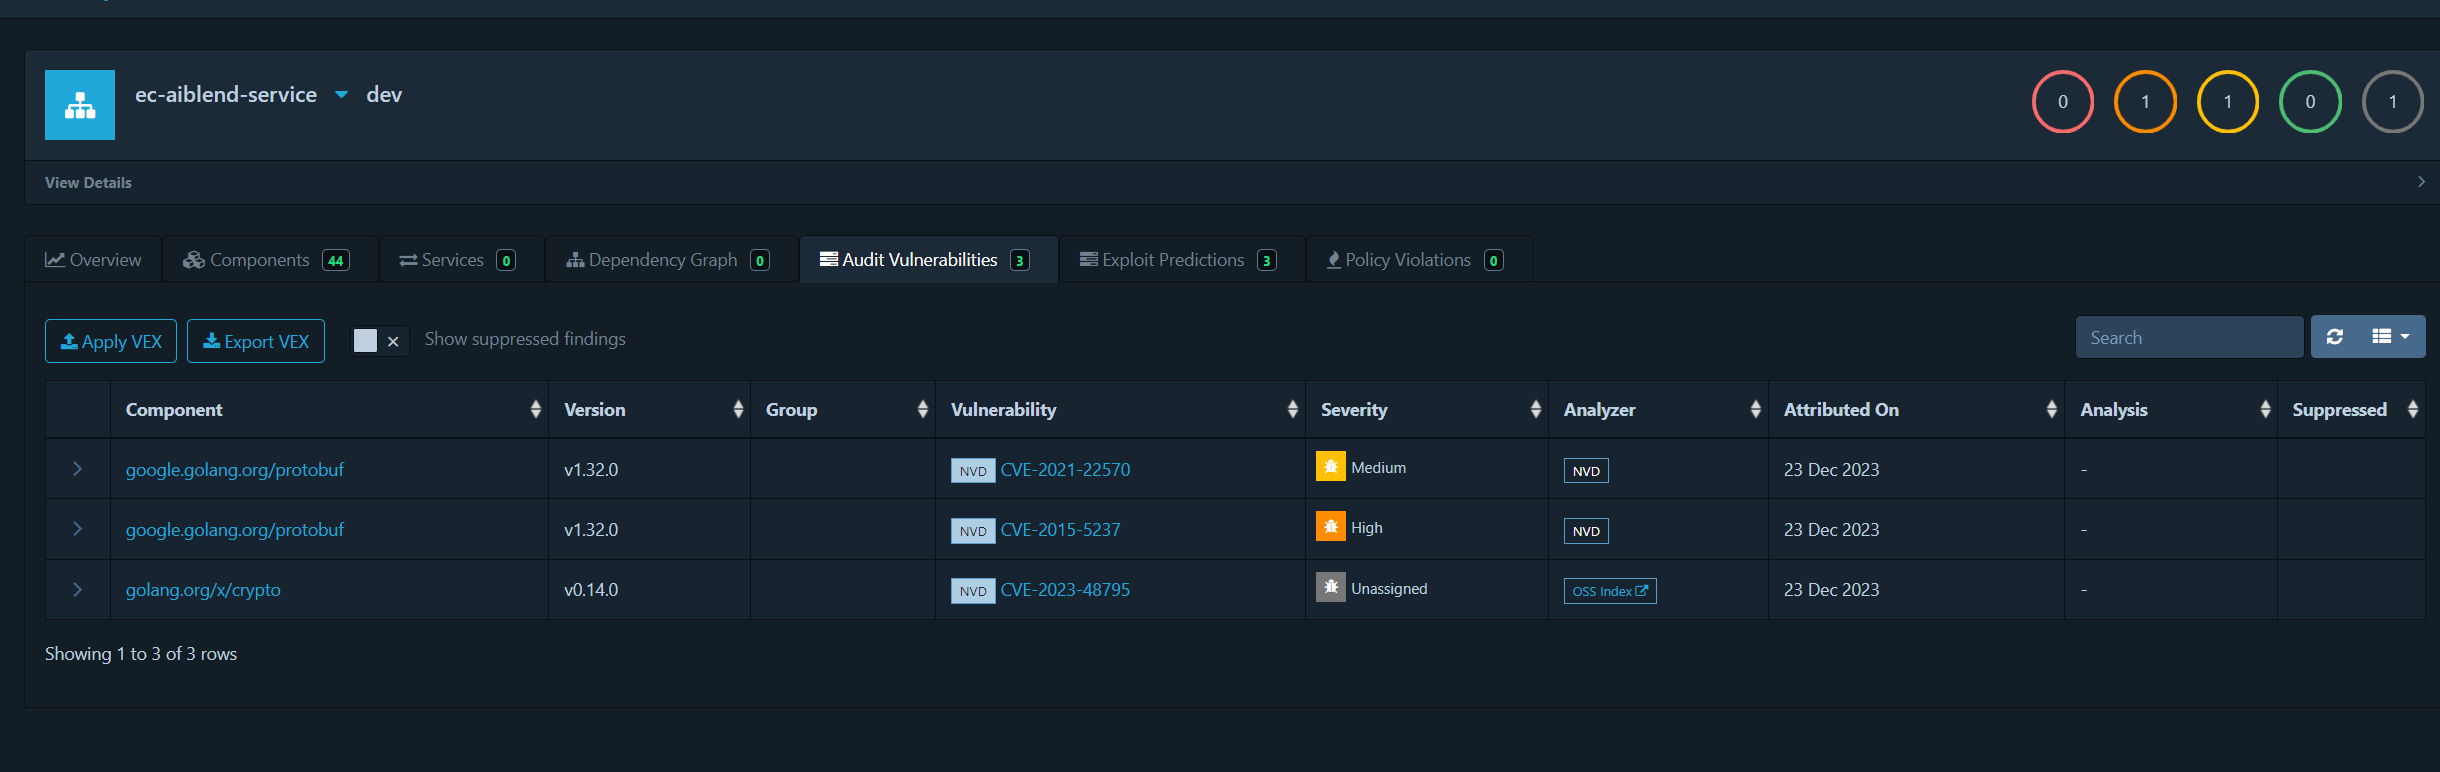Expand the CVE-2015-5237 row
Image resolution: width=2440 pixels, height=772 pixels.
[x=77, y=529]
